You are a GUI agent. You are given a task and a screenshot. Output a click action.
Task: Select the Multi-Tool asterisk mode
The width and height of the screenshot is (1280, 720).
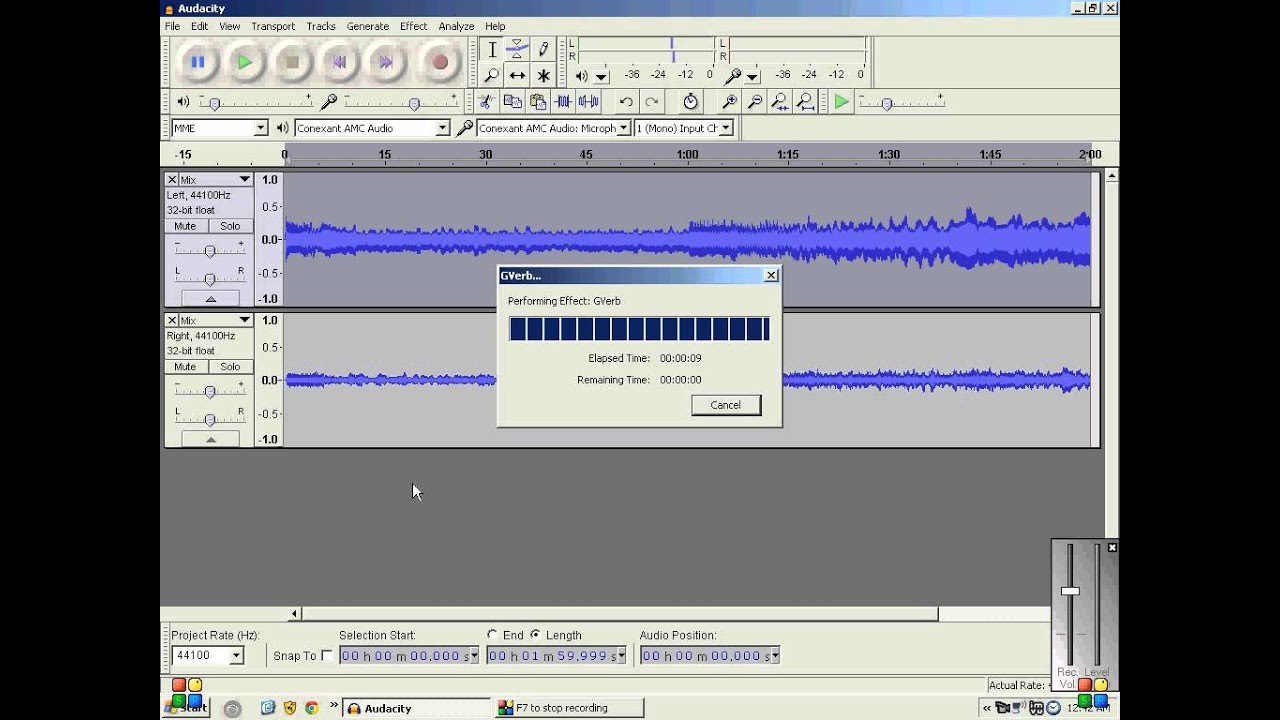coord(543,75)
